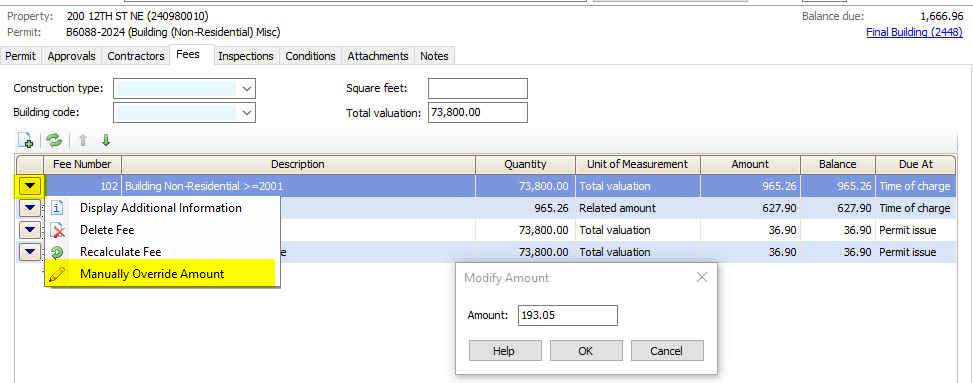Switch to the Permit tab
The height and width of the screenshot is (383, 973).
(21, 56)
